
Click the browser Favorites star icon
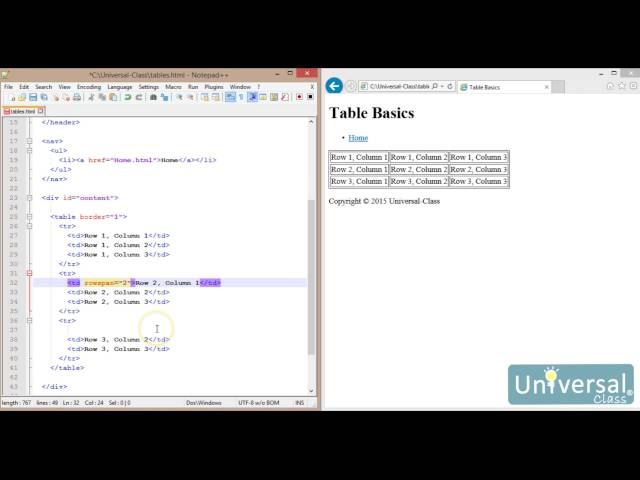pos(622,86)
